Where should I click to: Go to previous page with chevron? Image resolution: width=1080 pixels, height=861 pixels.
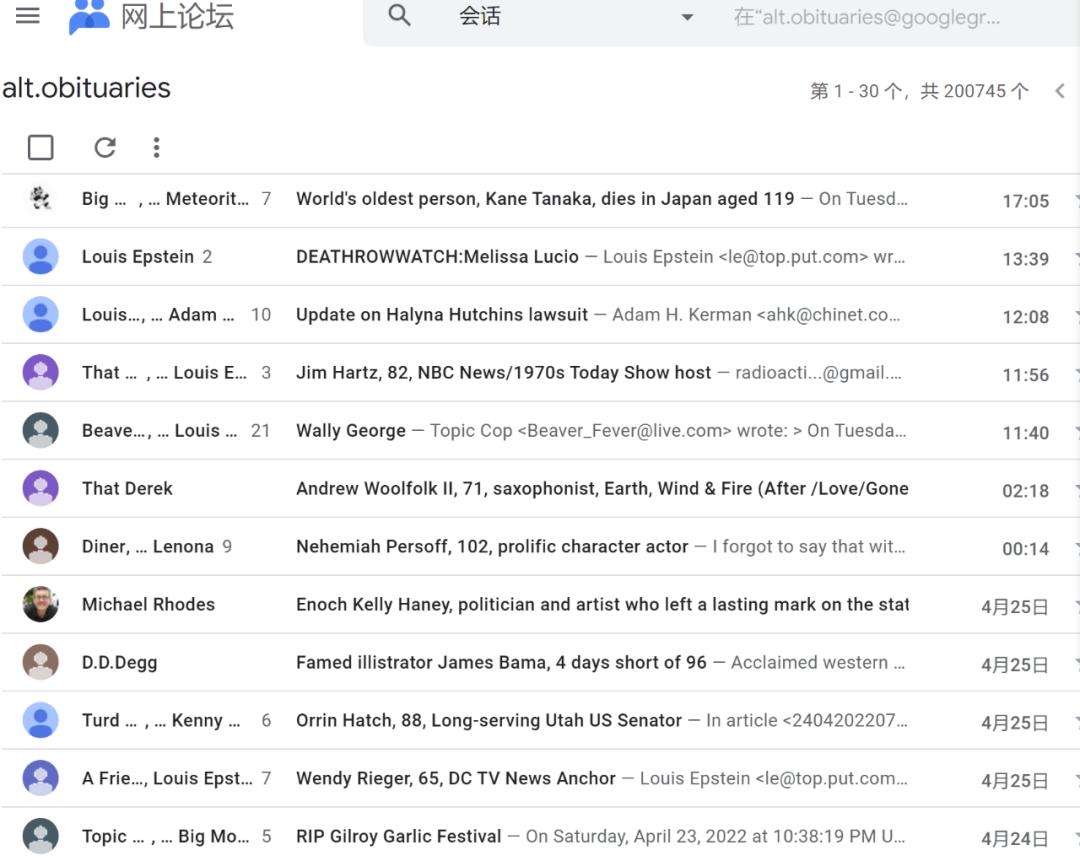1059,91
